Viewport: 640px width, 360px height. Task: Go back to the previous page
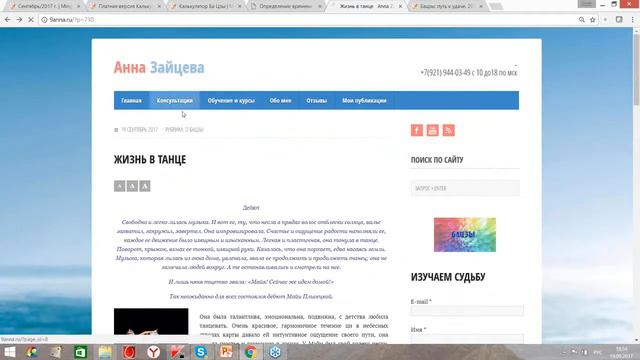pyautogui.click(x=8, y=20)
